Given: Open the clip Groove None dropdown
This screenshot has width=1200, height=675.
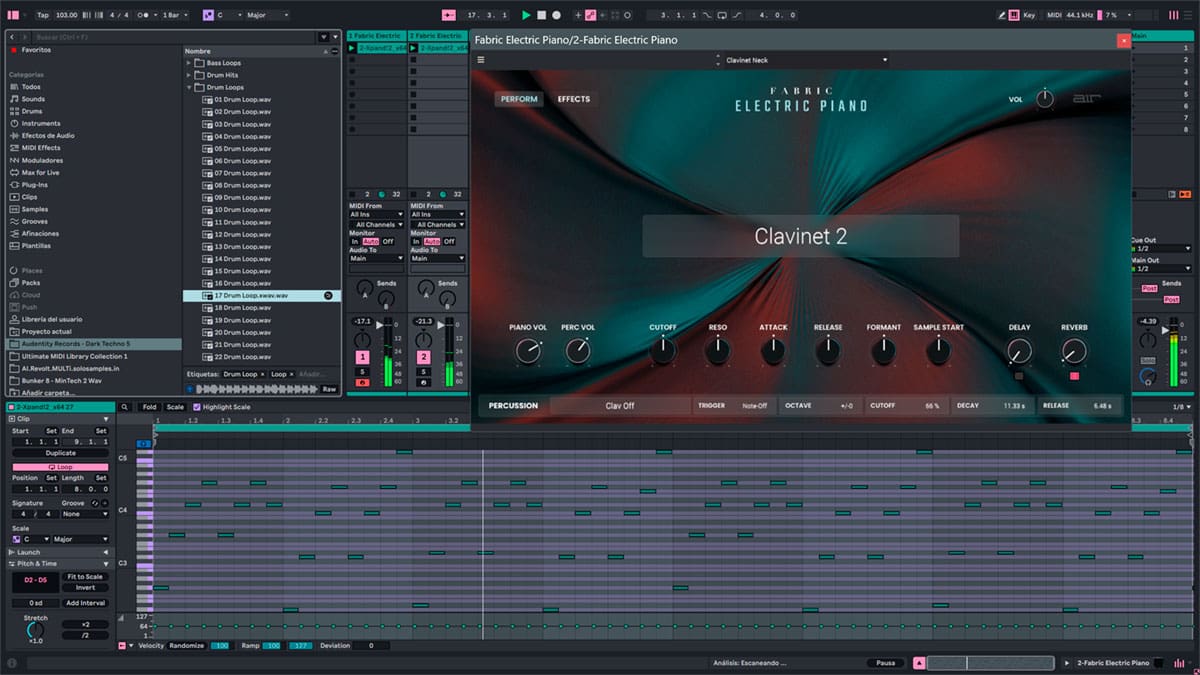Looking at the screenshot, I should click(84, 514).
